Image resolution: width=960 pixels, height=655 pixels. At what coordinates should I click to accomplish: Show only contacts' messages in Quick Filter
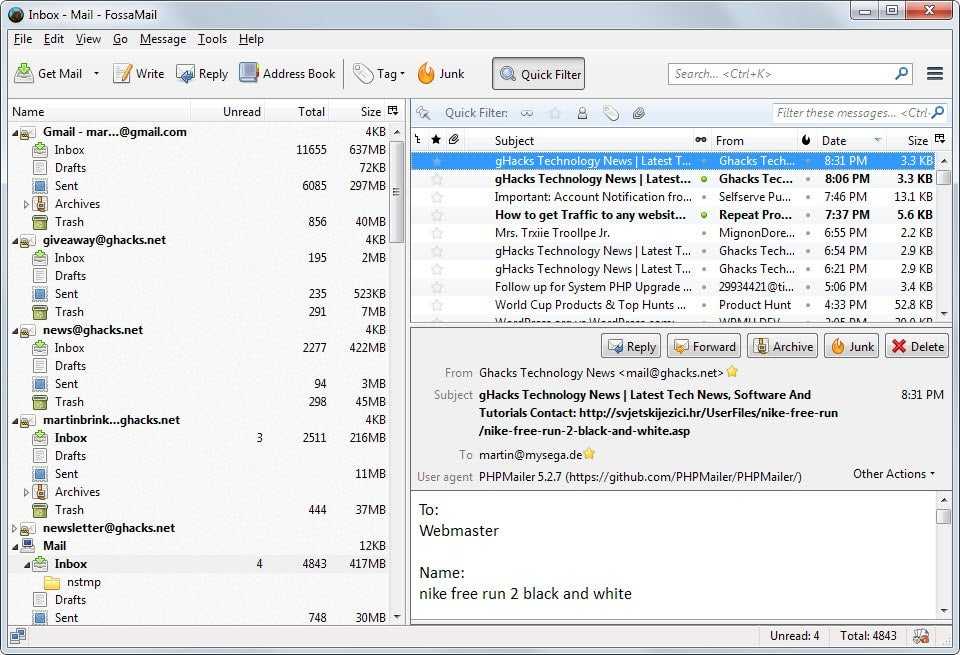pos(582,113)
